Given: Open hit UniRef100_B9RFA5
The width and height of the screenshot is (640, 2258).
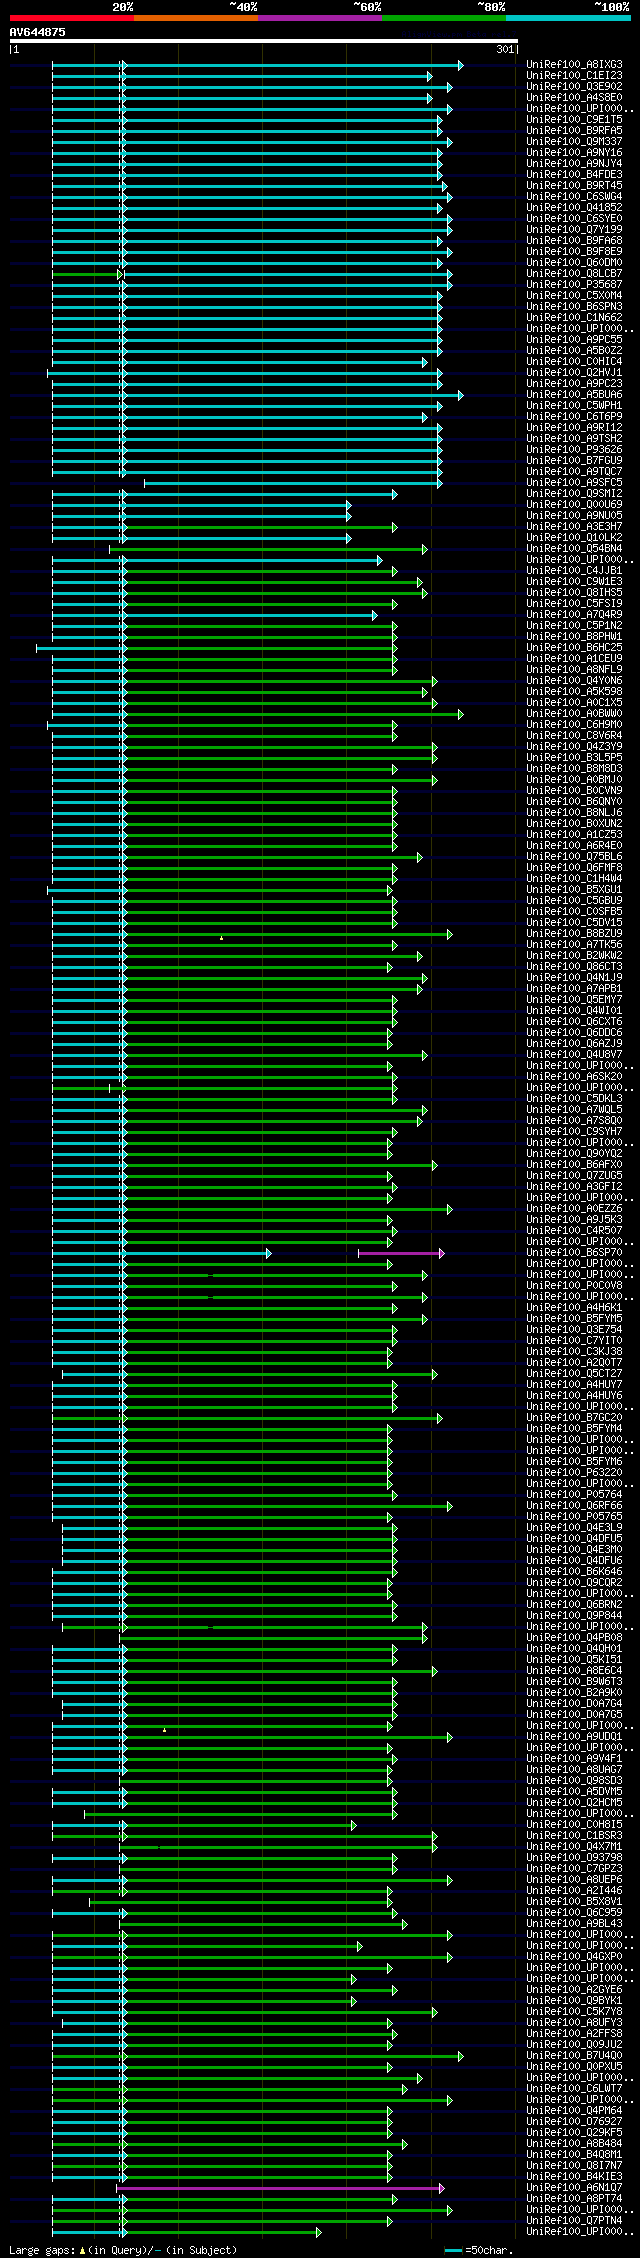Looking at the screenshot, I should coord(574,131).
